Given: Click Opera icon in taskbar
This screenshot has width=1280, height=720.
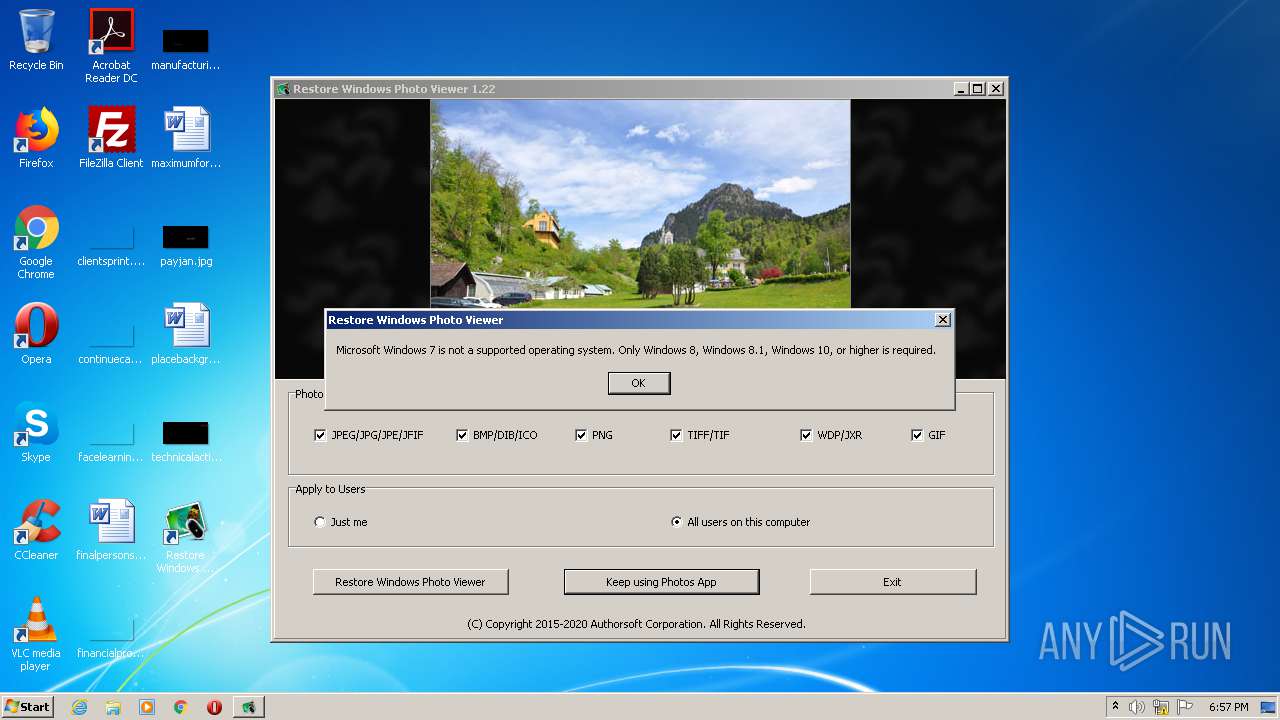Looking at the screenshot, I should click(214, 707).
